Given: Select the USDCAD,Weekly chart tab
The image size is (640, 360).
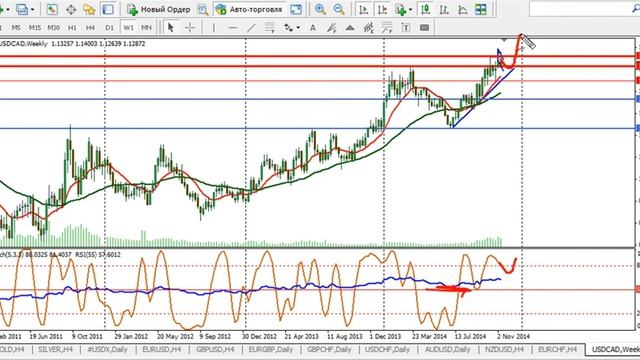Looking at the screenshot, I should coord(614,349).
